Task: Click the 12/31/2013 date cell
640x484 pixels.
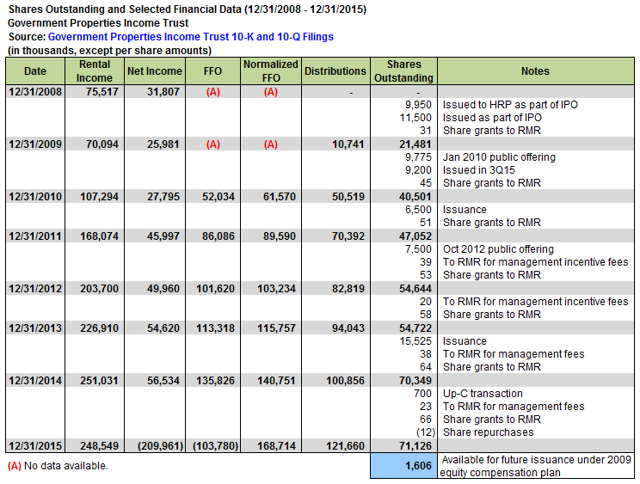Action: pyautogui.click(x=35, y=328)
